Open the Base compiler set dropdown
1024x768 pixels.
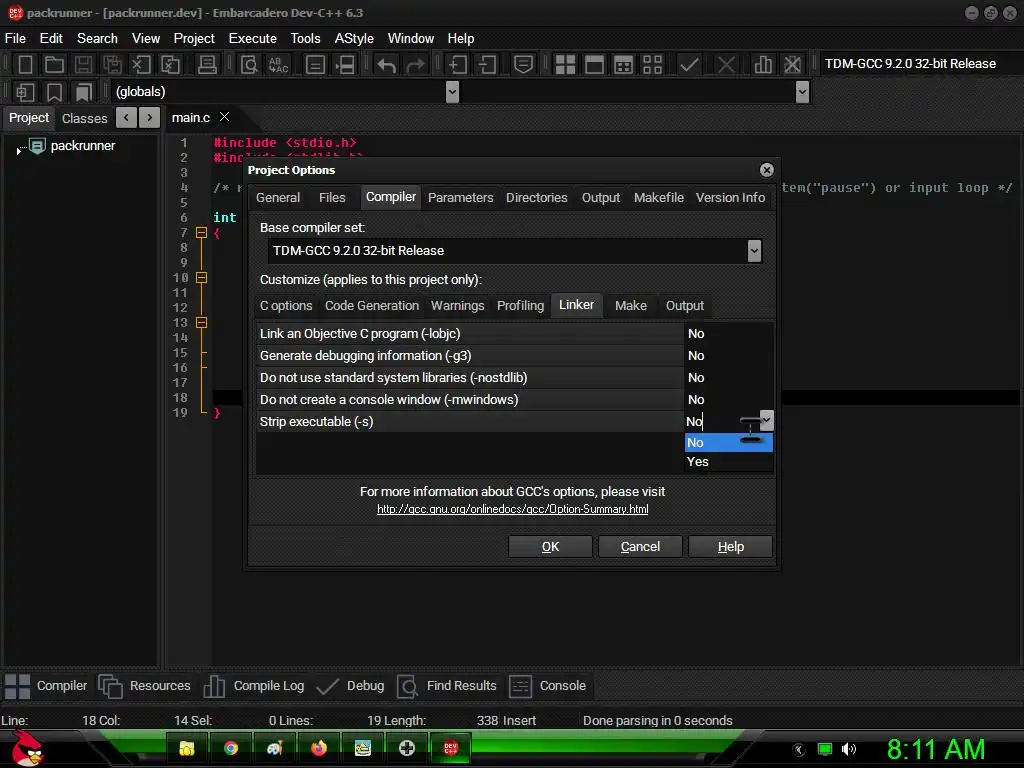pos(754,251)
